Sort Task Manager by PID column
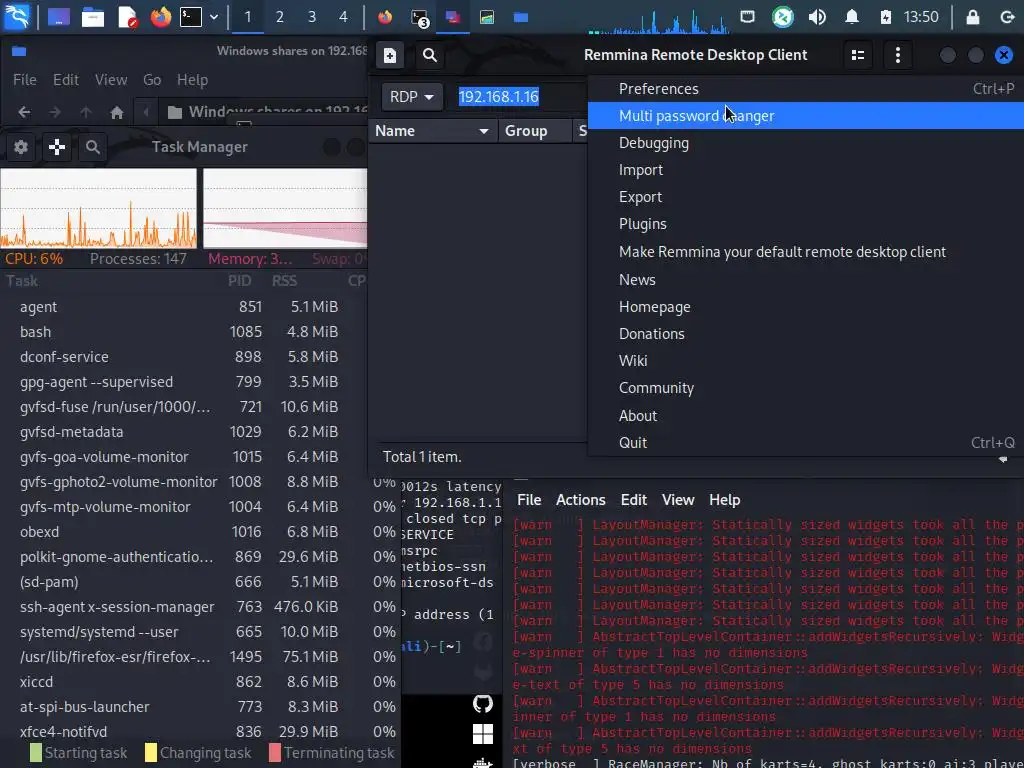Viewport: 1024px width, 768px height. coord(240,281)
